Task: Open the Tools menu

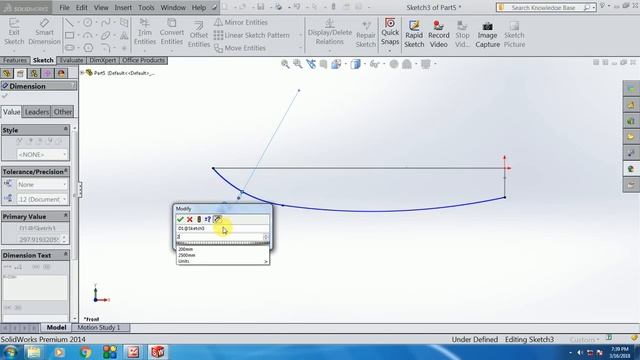Action: [146, 7]
